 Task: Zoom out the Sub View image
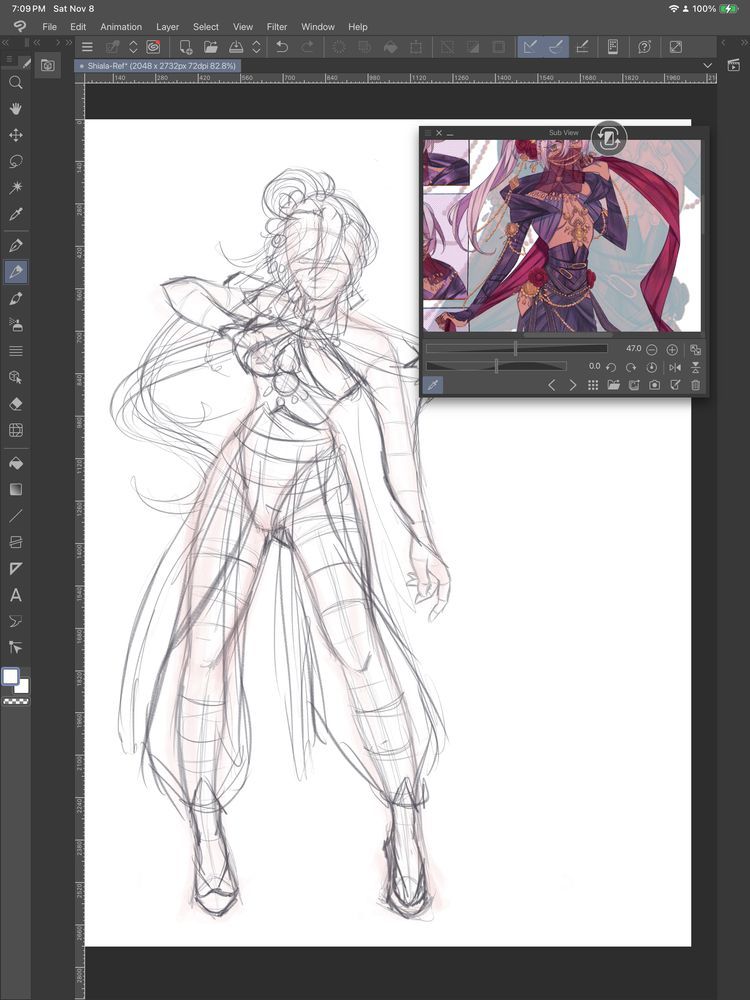pos(651,349)
